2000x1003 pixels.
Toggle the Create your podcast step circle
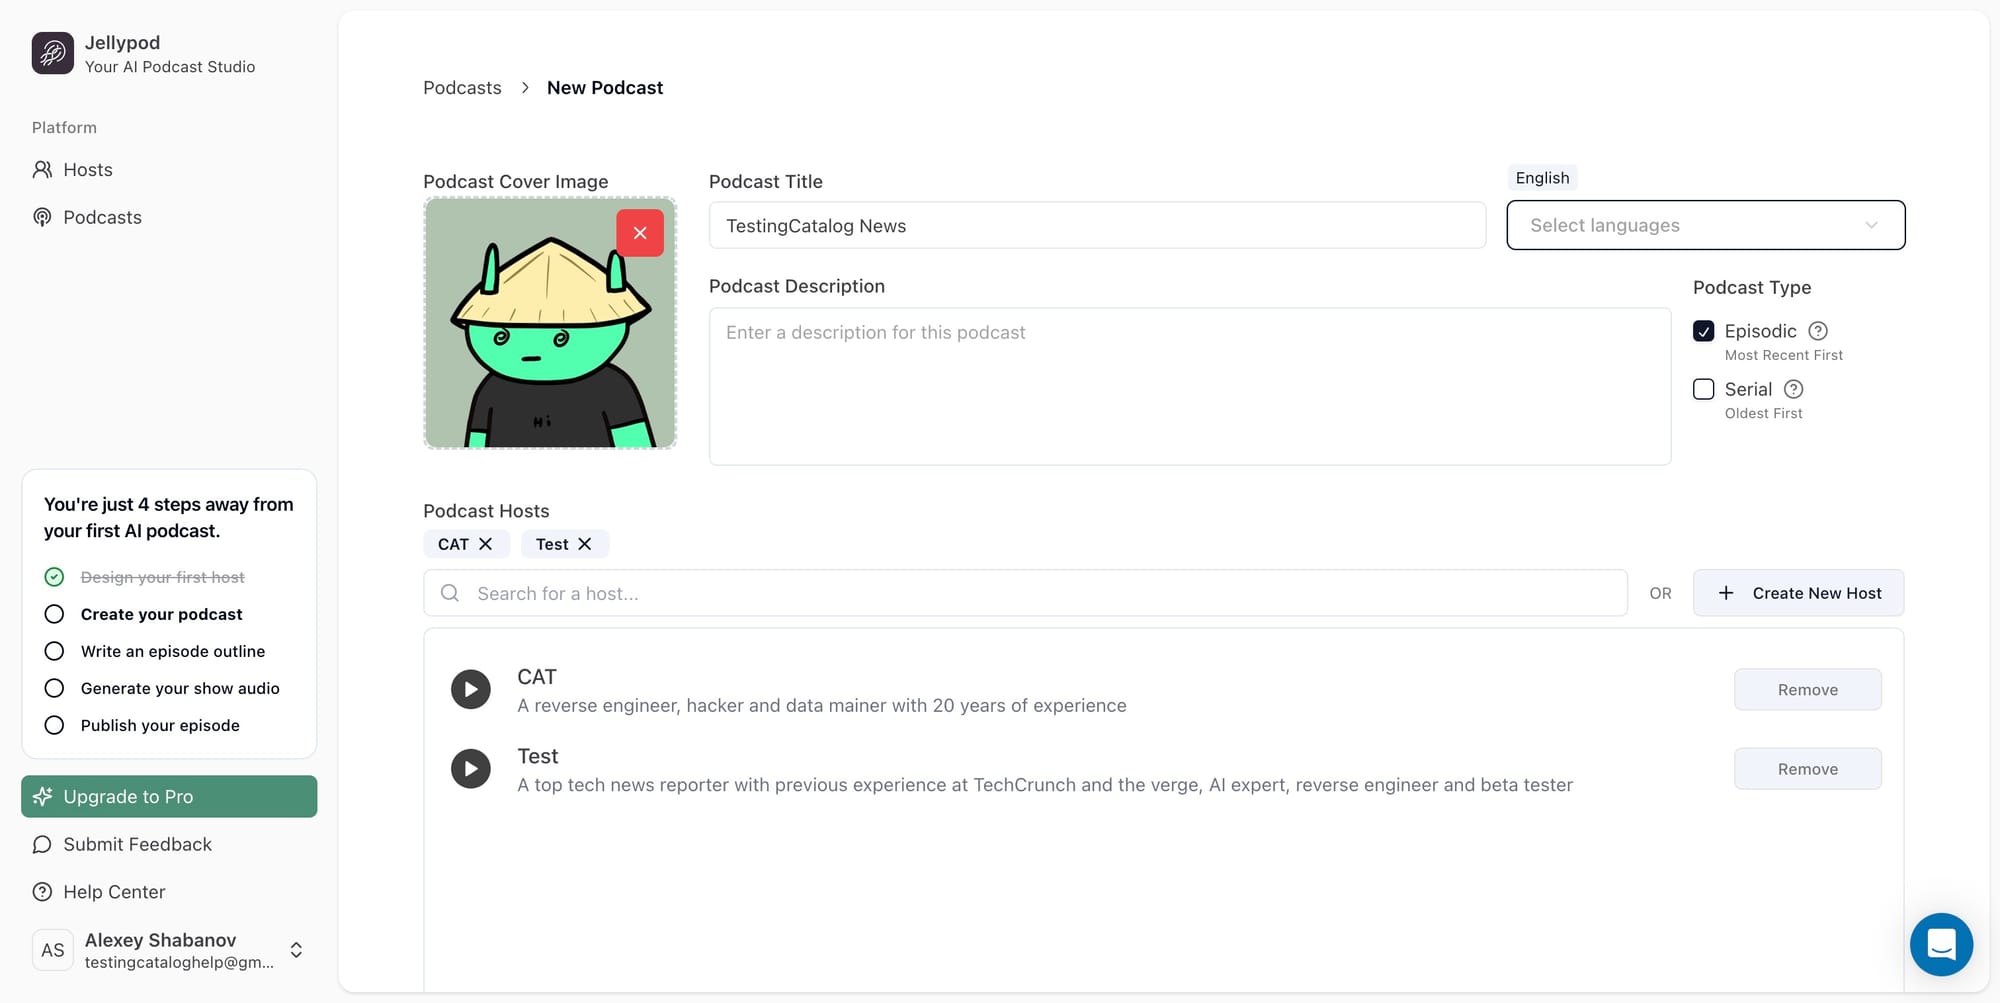click(x=54, y=614)
